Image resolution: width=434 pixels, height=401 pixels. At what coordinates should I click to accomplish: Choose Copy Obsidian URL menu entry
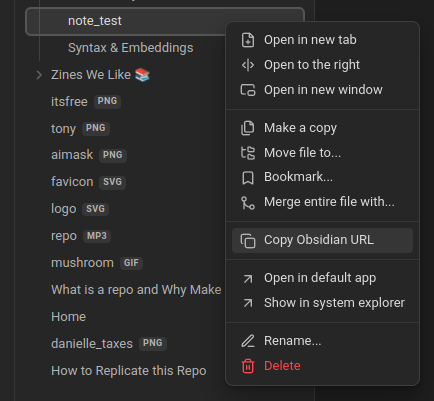pyautogui.click(x=322, y=240)
